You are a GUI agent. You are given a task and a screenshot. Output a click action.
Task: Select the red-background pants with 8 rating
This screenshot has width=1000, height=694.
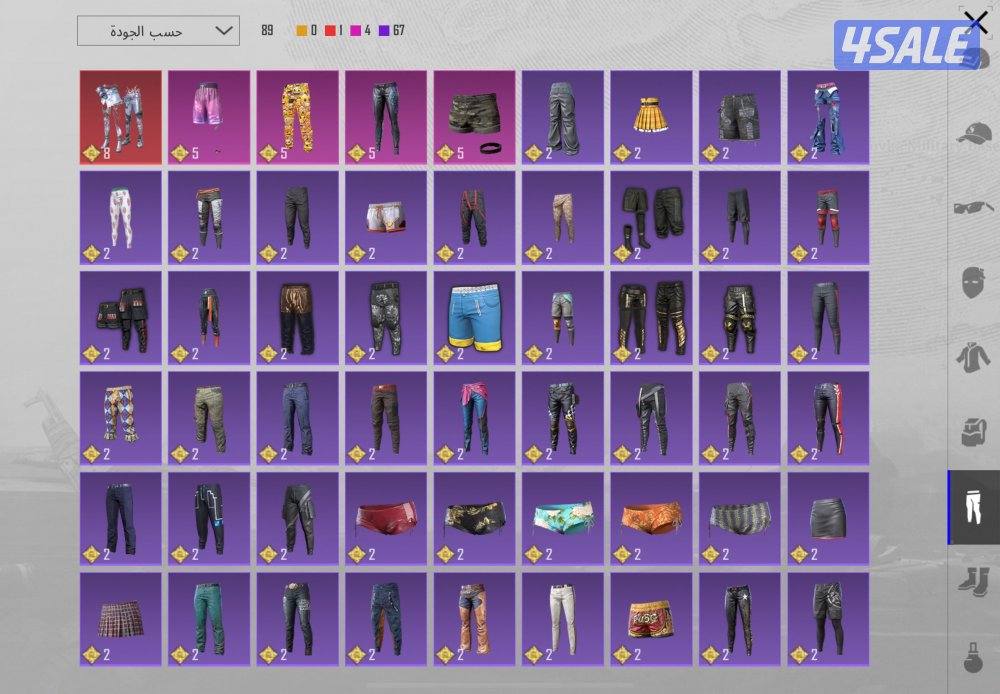point(120,117)
